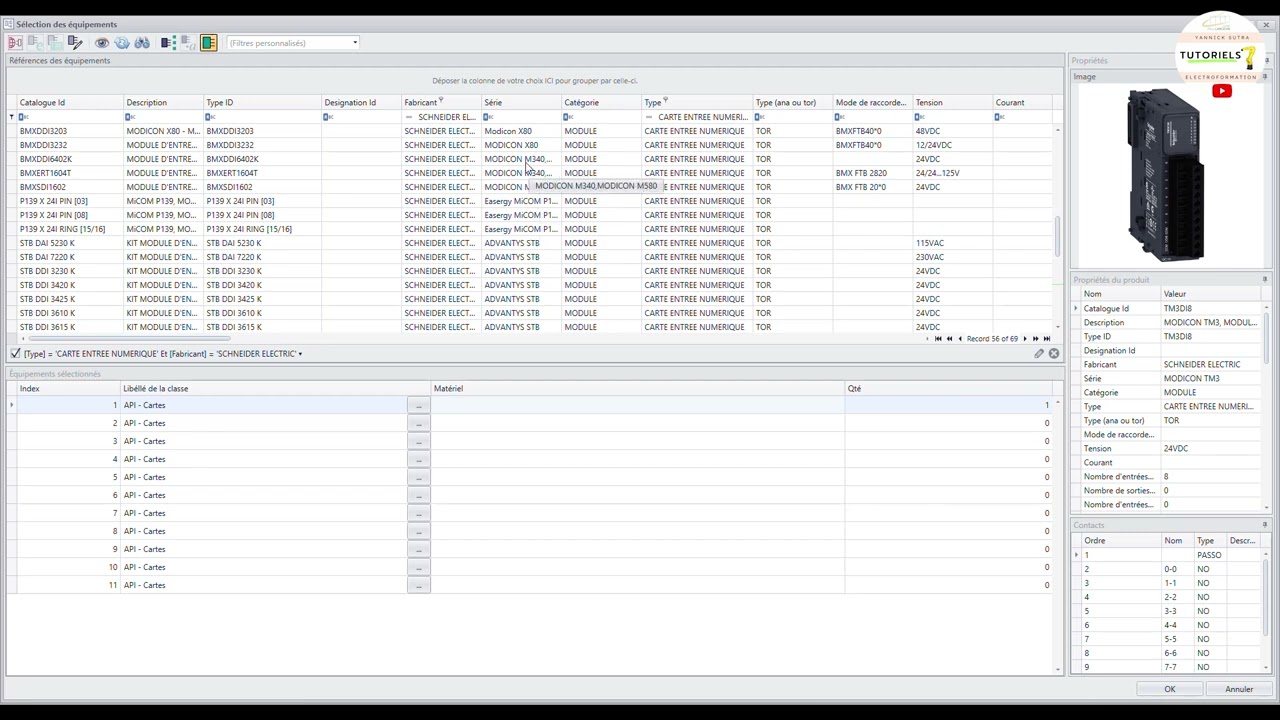The image size is (1280, 720).
Task: Expand contact order 1 PASSO row
Action: pyautogui.click(x=1076, y=555)
